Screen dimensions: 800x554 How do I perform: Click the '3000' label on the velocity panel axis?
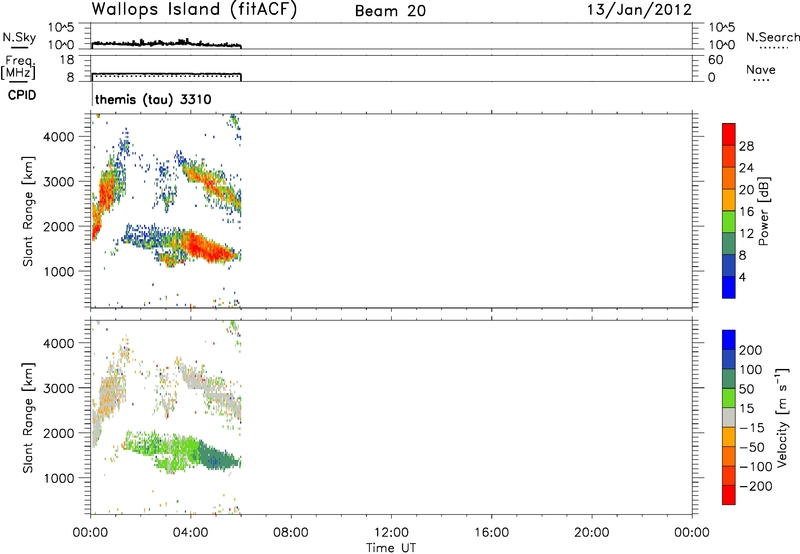click(x=59, y=388)
